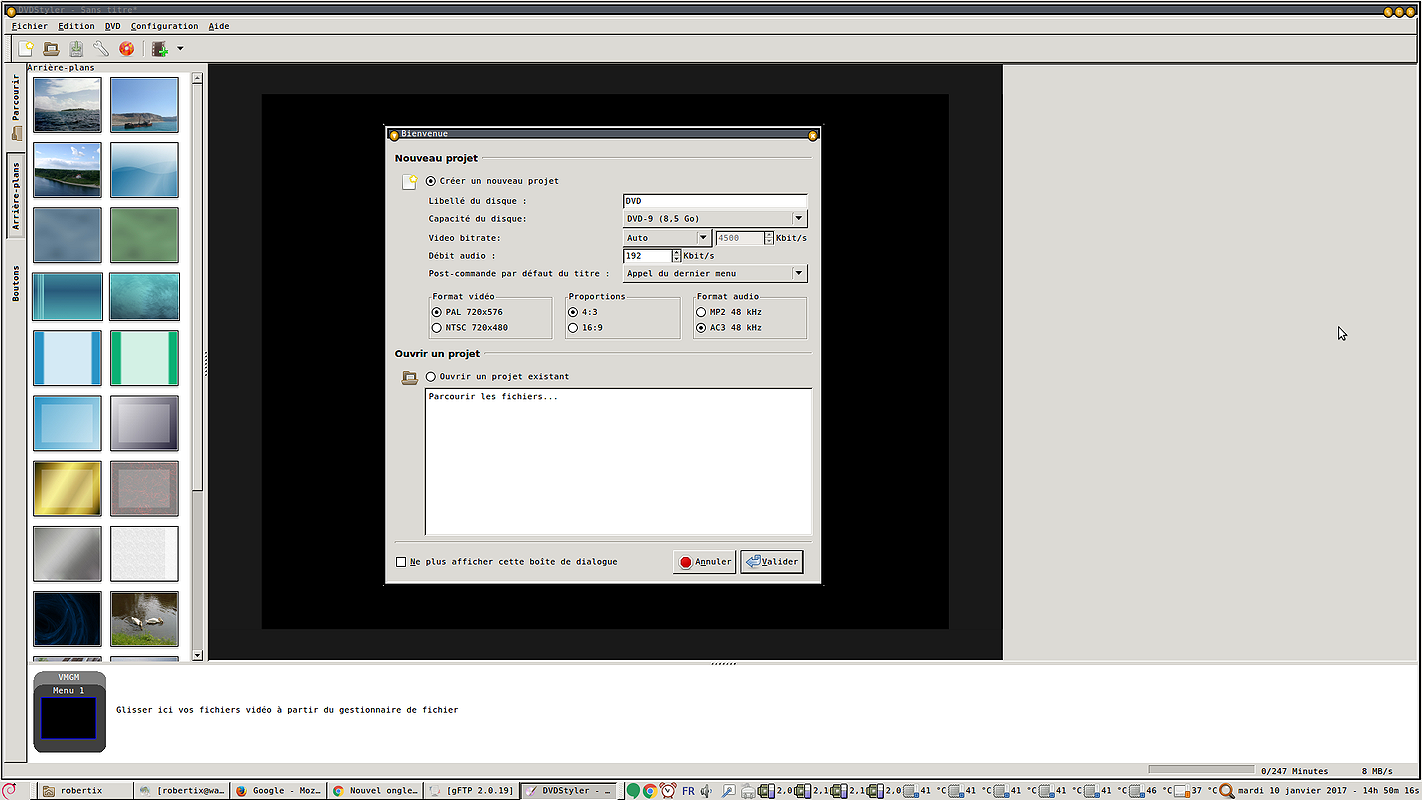Viewport: 1422px width, 800px height.
Task: Open the Video bitrate Auto dropdown
Action: coord(667,238)
